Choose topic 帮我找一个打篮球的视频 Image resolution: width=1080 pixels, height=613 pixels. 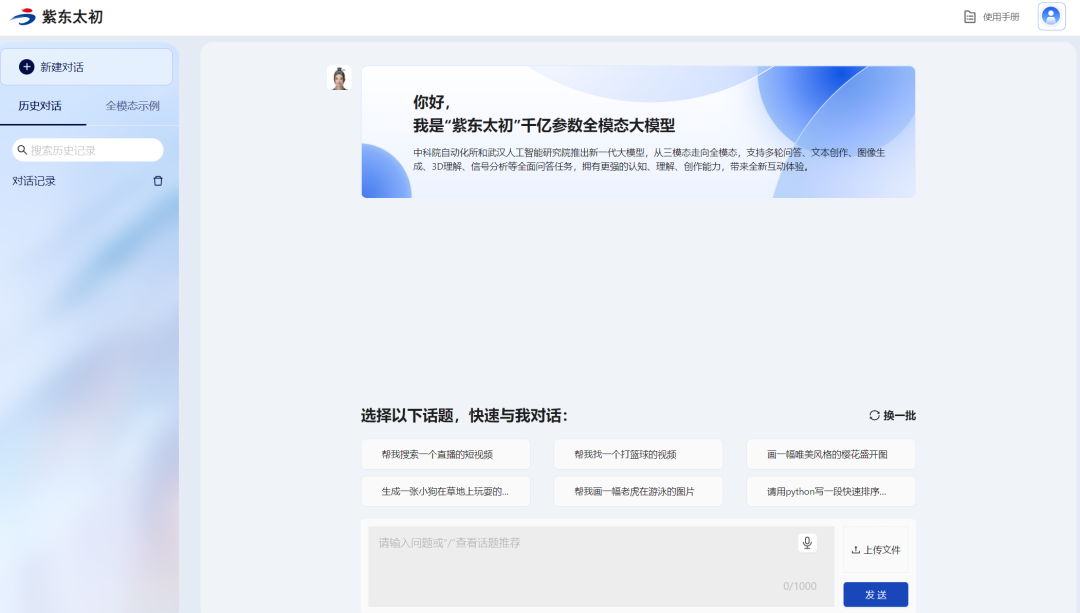pyautogui.click(x=638, y=454)
